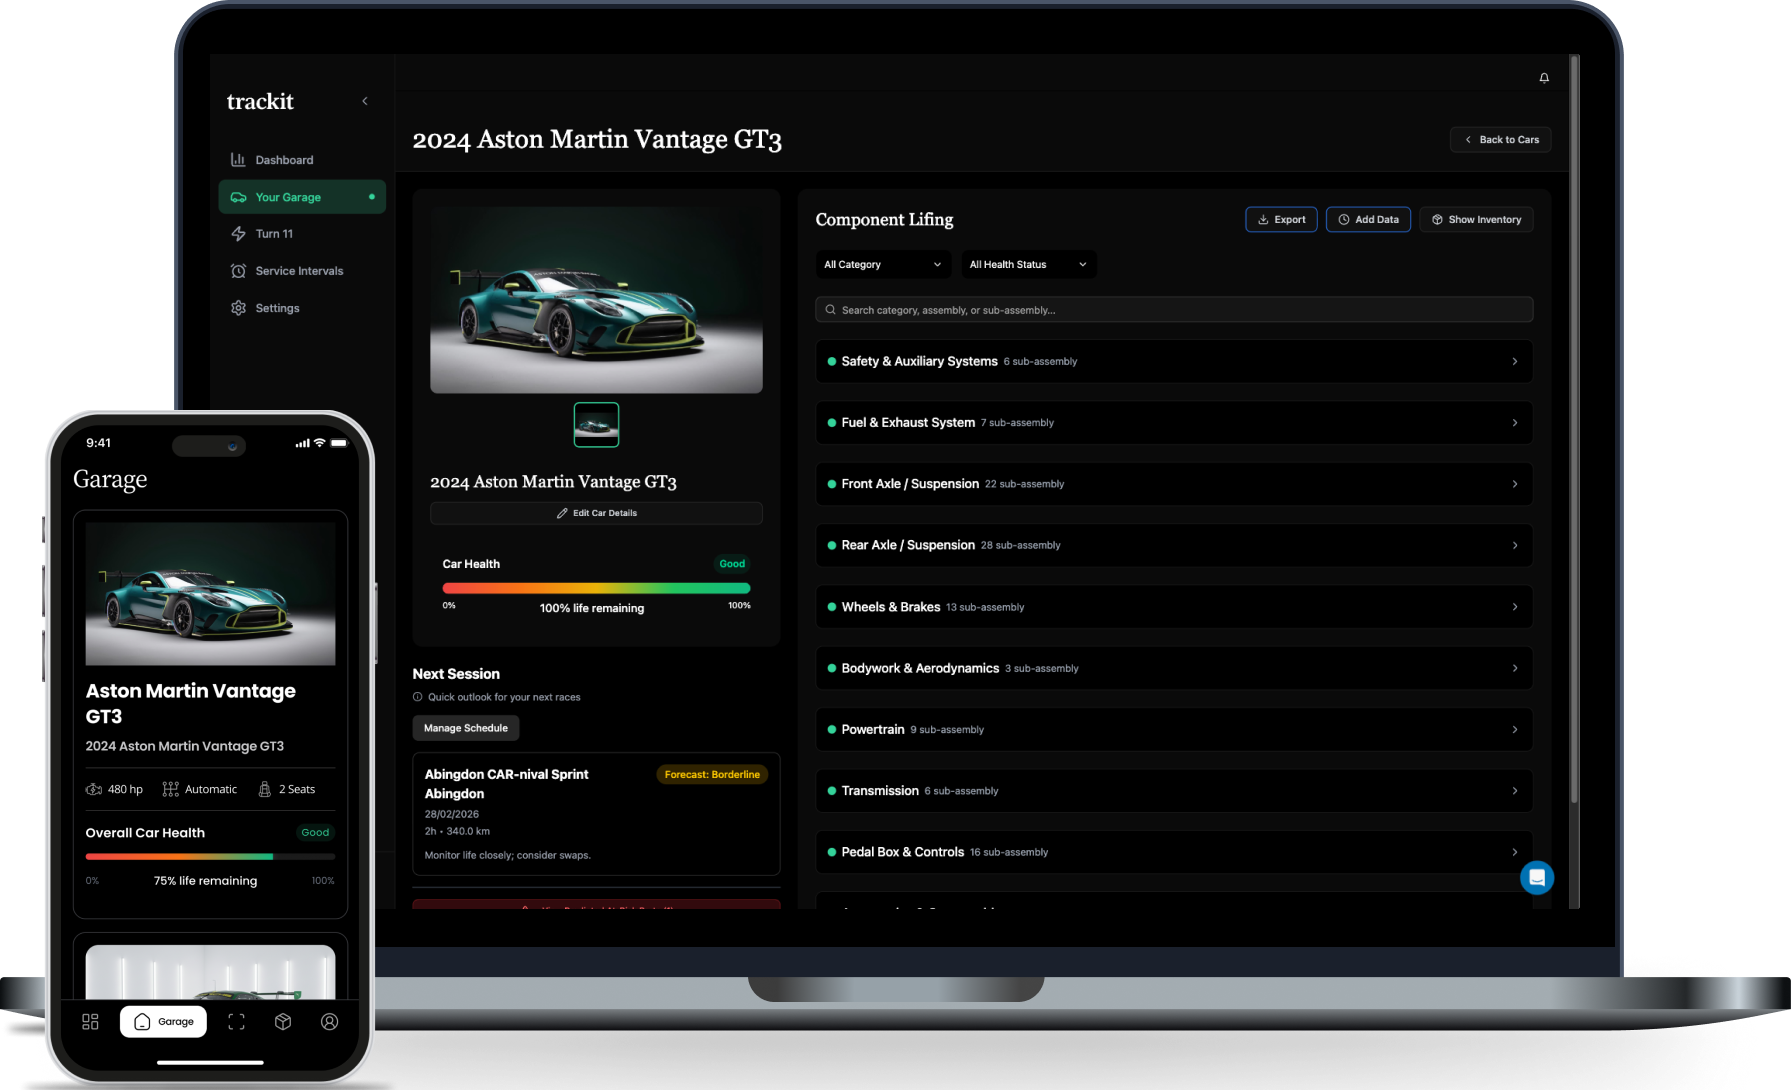Open the chat support bubble
This screenshot has width=1791, height=1090.
(1537, 877)
